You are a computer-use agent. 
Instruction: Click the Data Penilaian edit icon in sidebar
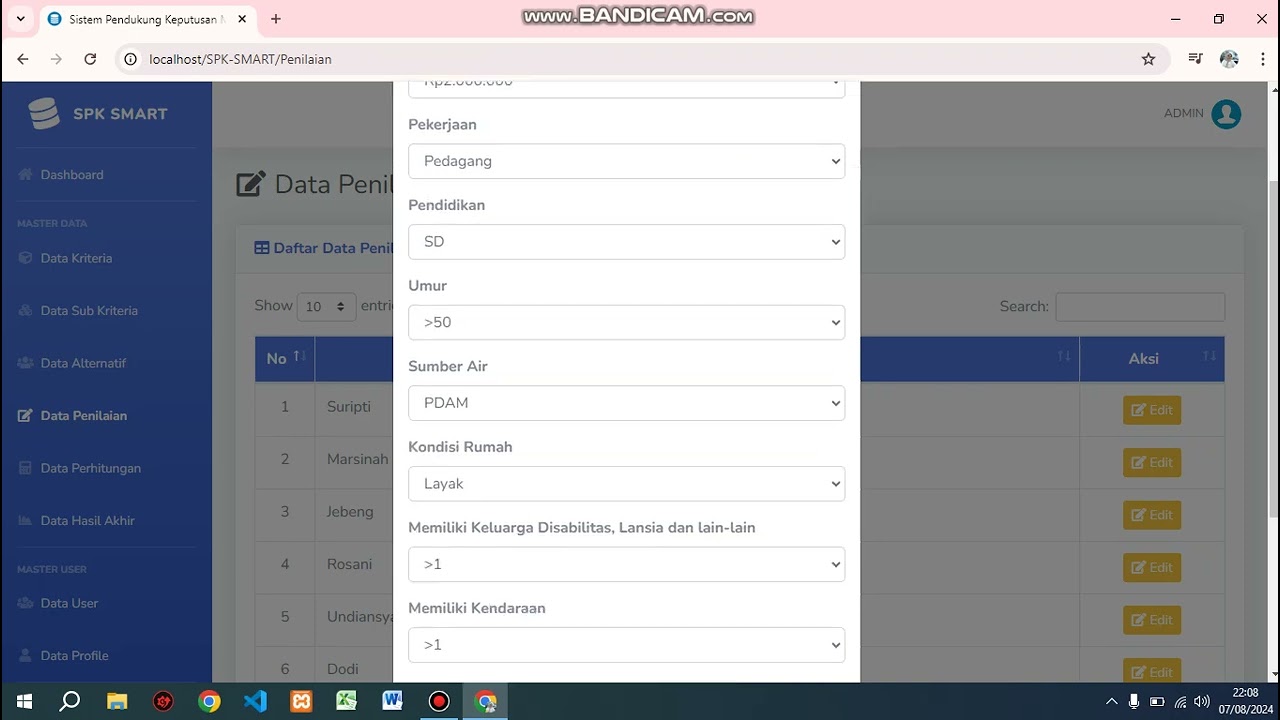click(26, 416)
